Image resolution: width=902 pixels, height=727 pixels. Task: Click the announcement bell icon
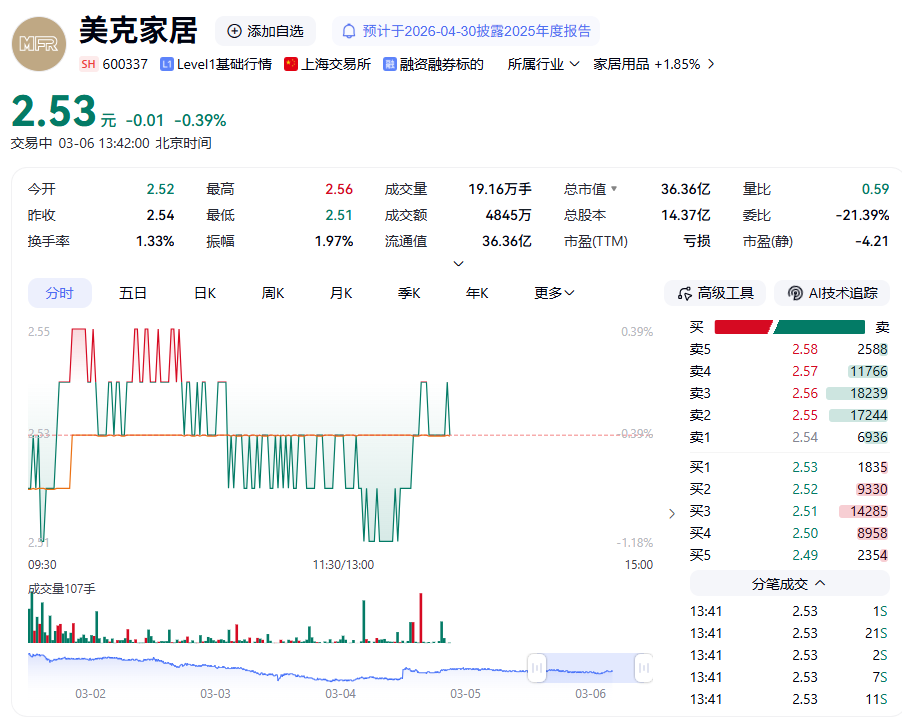point(348,31)
